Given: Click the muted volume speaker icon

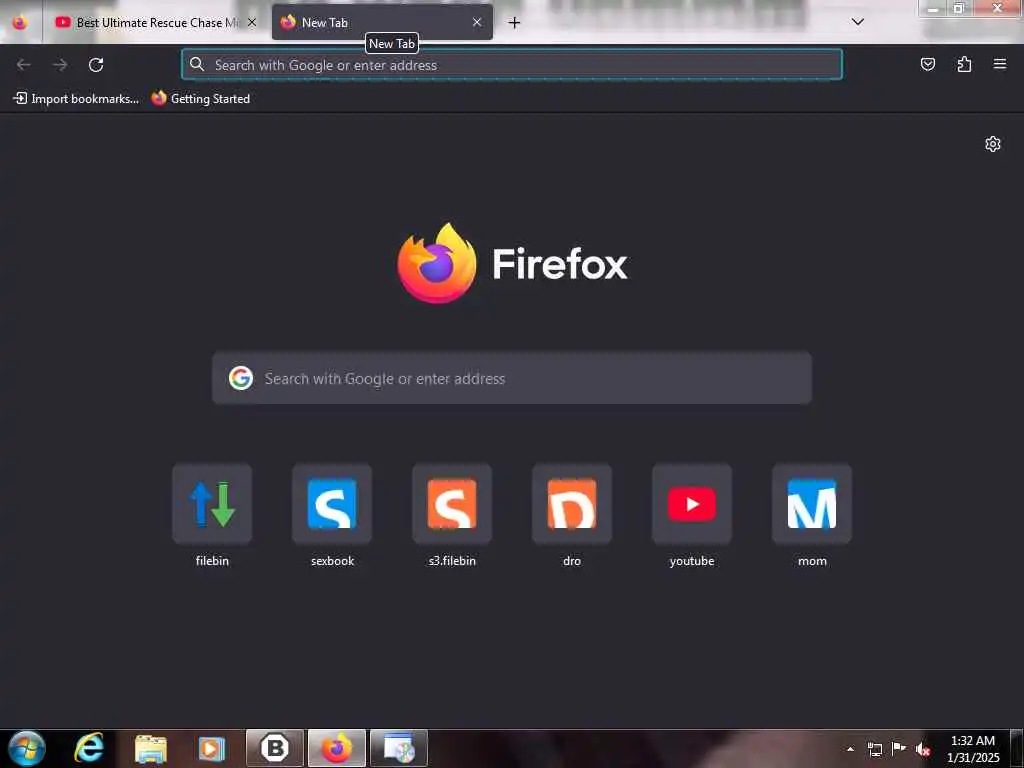Looking at the screenshot, I should tap(923, 750).
